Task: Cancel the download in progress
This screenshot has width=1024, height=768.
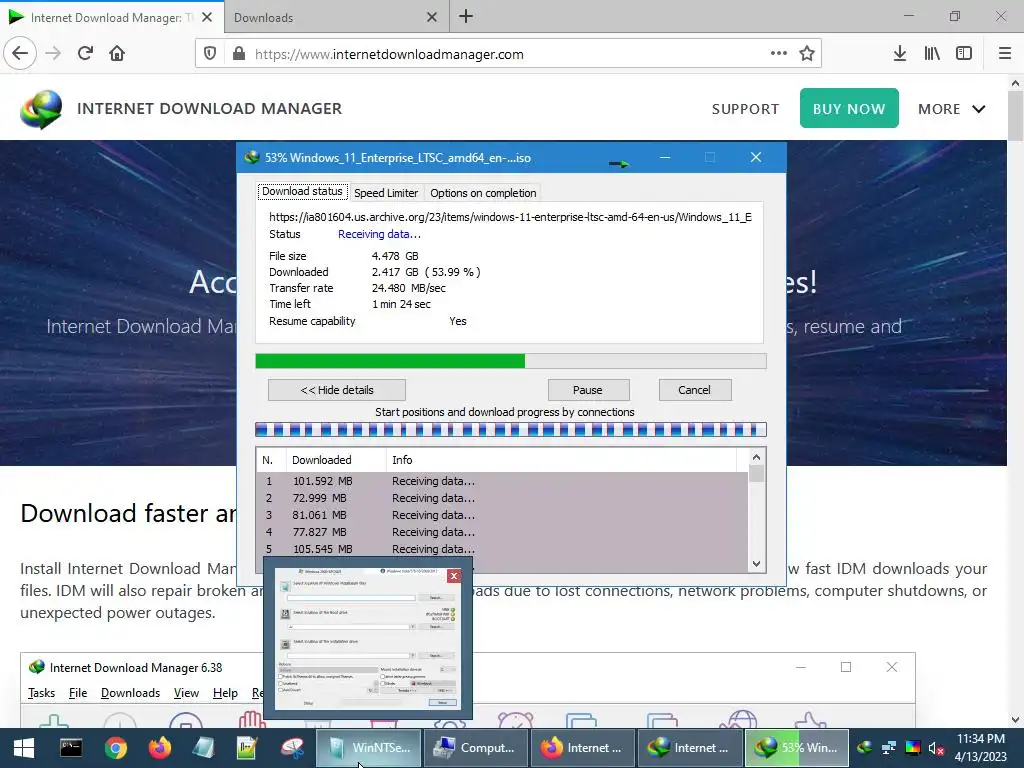Action: [694, 390]
